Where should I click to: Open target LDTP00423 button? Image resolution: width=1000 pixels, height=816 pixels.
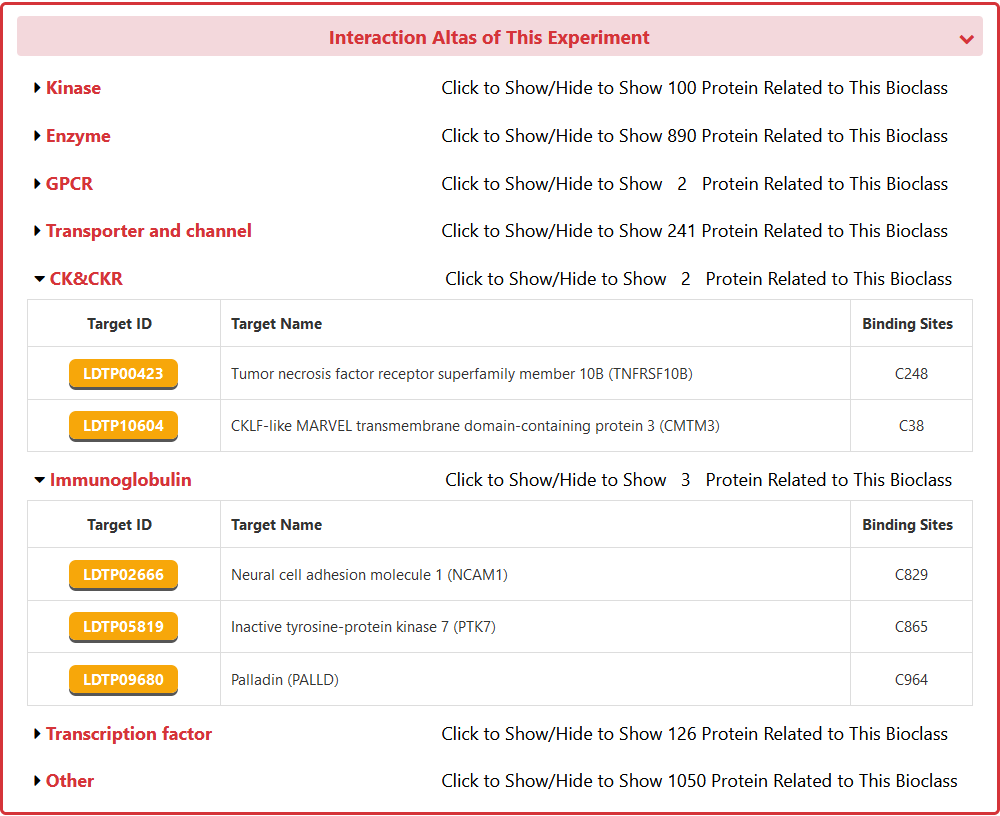tap(123, 374)
